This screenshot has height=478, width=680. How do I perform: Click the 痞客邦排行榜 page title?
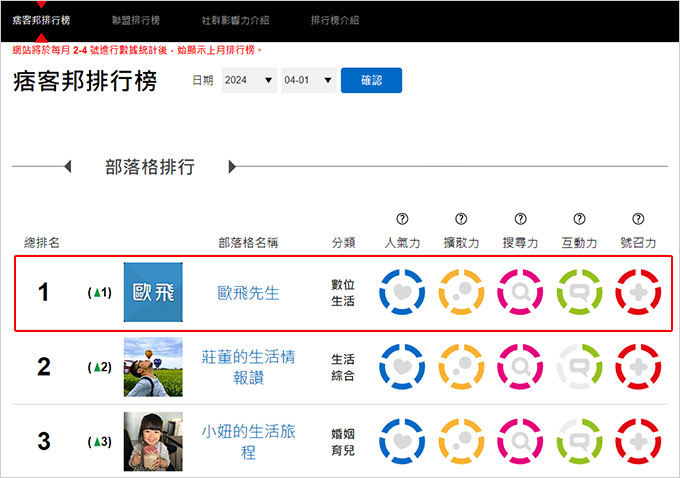[x=85, y=81]
